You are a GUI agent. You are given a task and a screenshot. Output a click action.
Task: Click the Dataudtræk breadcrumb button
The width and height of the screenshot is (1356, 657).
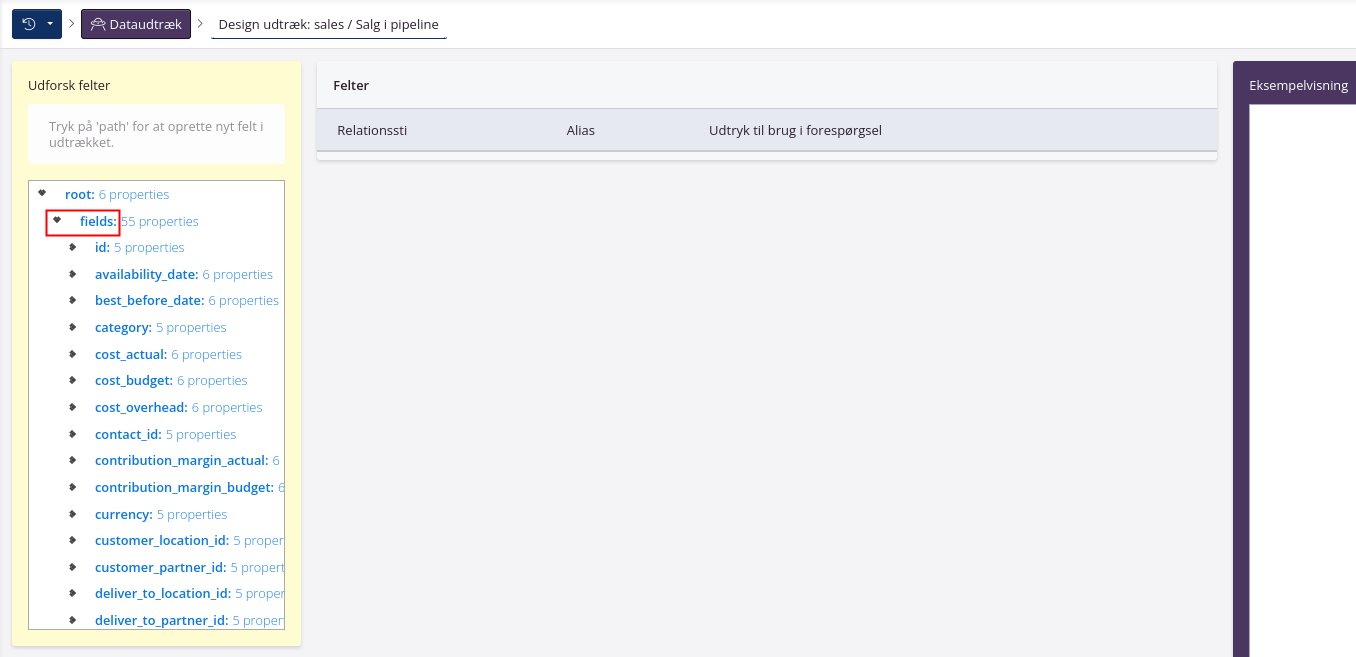click(136, 24)
